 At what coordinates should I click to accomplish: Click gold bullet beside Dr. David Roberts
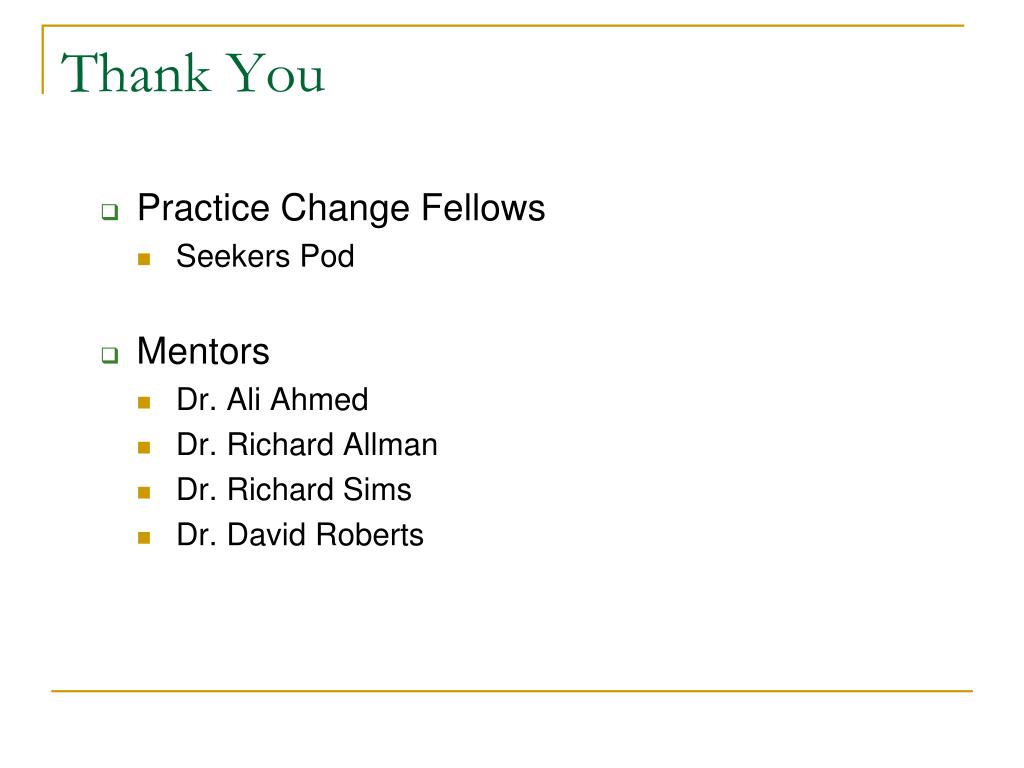point(144,537)
